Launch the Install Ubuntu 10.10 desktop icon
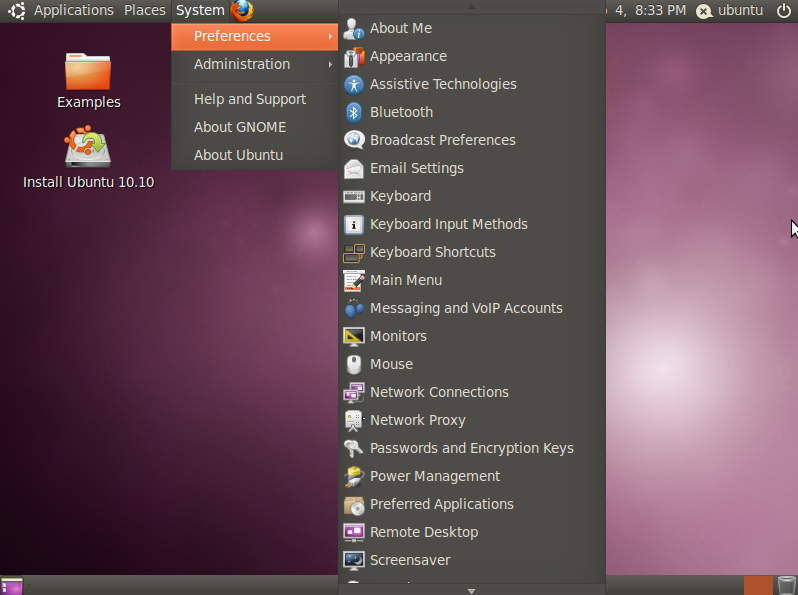The height and width of the screenshot is (595, 798). [88, 149]
